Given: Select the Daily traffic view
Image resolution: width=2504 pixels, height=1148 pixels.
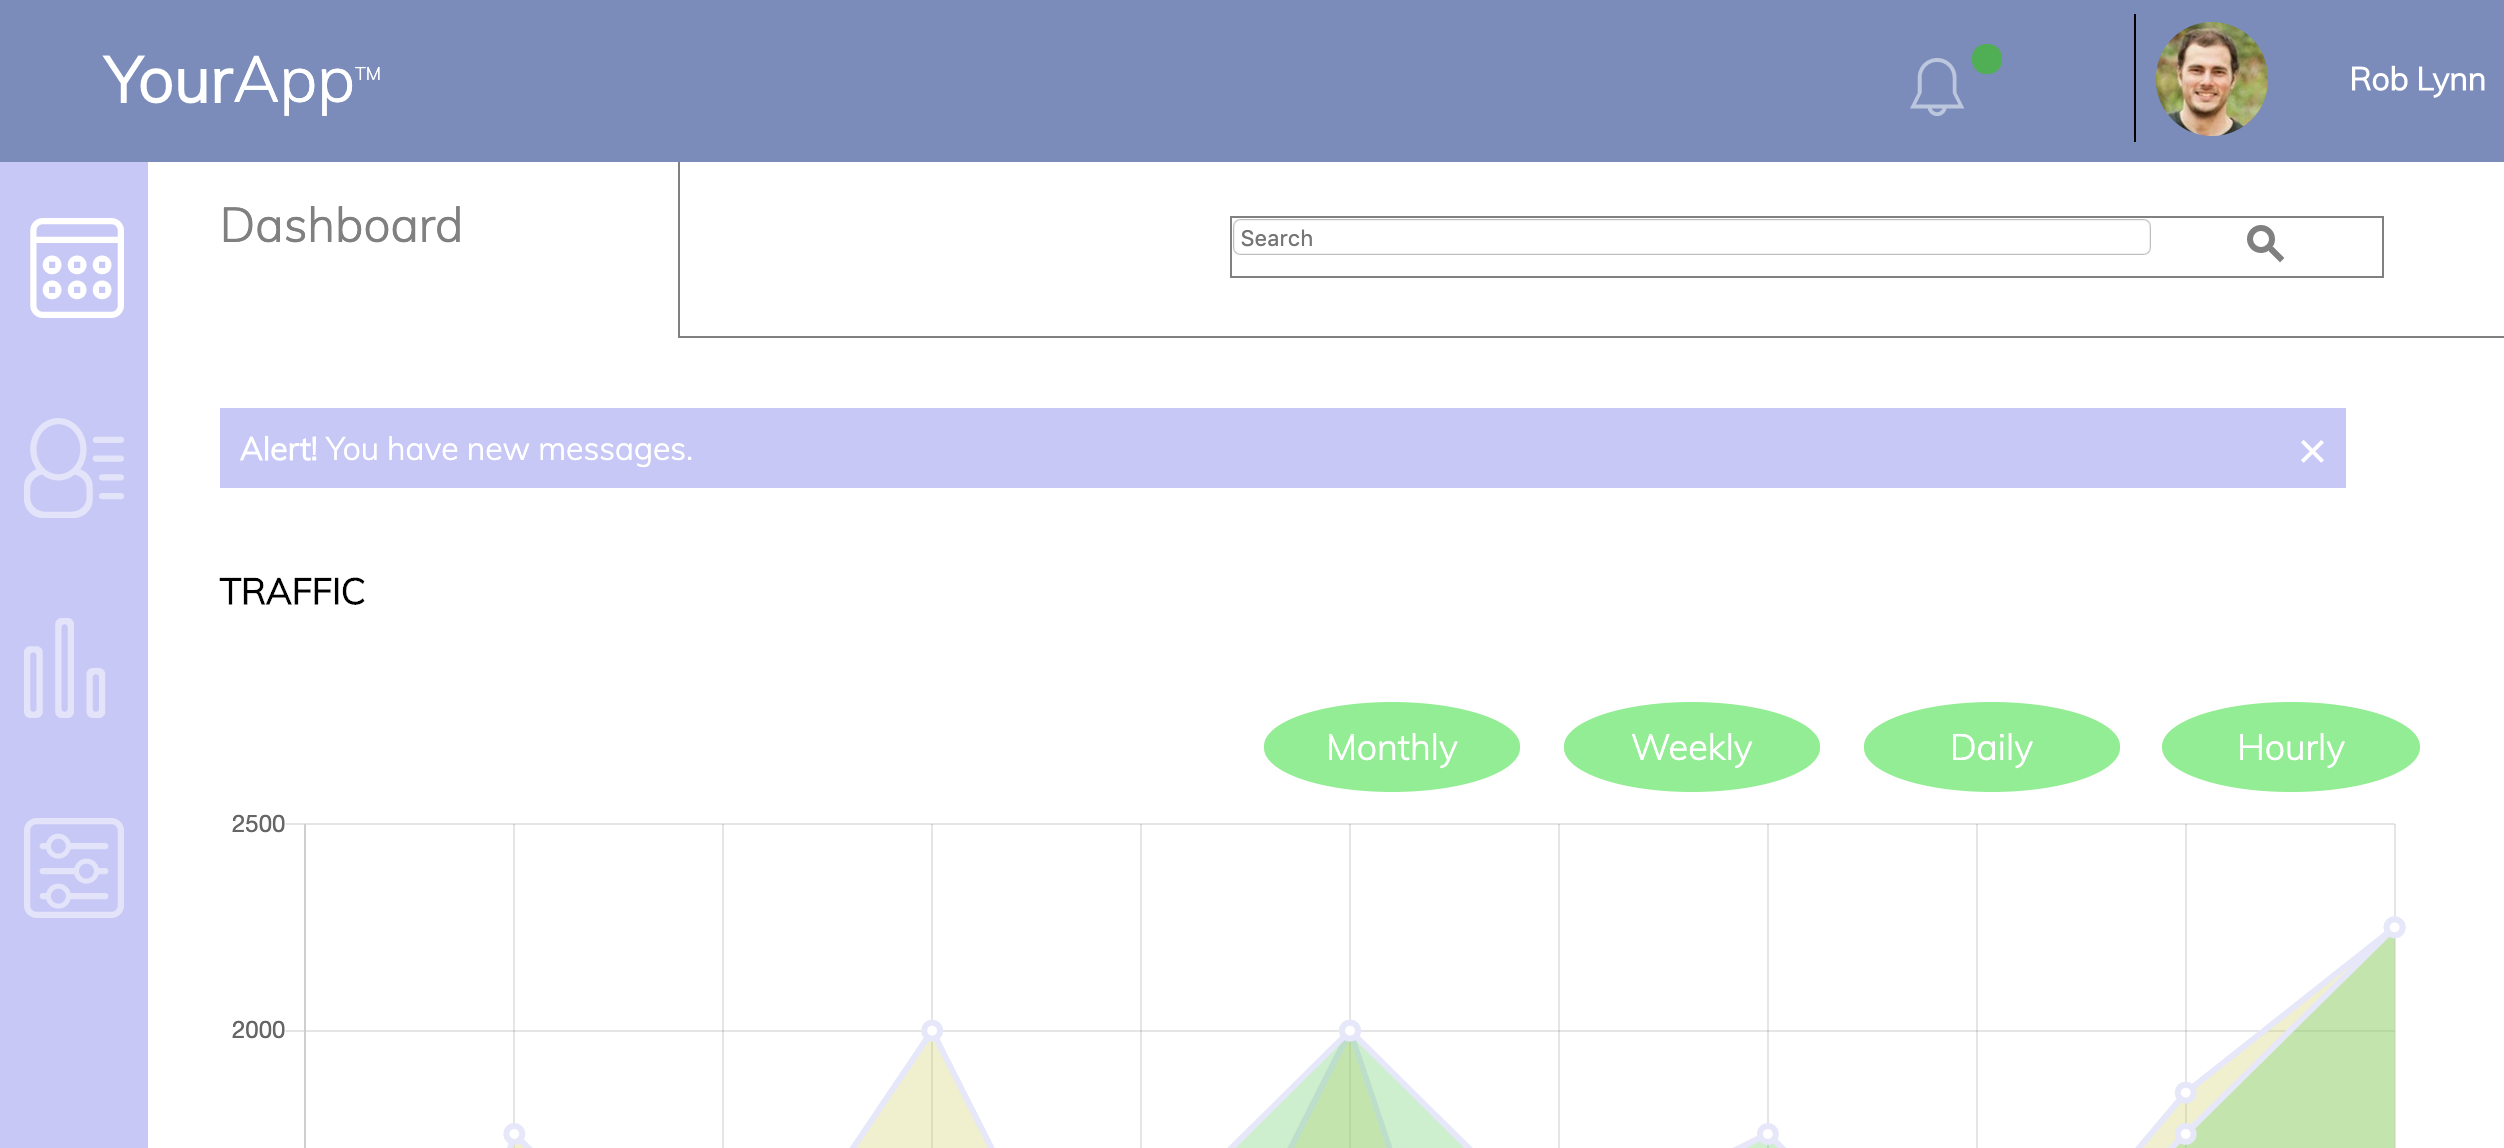Looking at the screenshot, I should pyautogui.click(x=1991, y=747).
